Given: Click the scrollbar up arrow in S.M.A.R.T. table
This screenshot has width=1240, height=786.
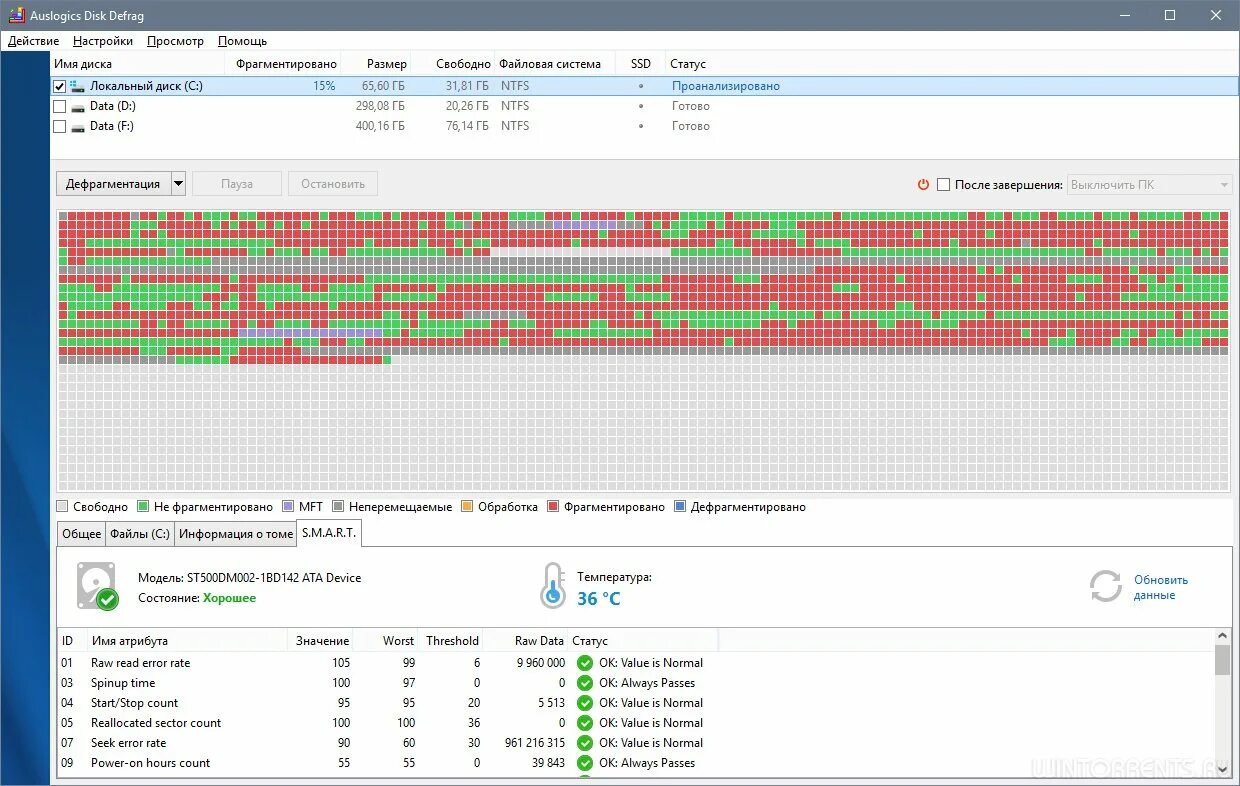Looking at the screenshot, I should point(1223,636).
